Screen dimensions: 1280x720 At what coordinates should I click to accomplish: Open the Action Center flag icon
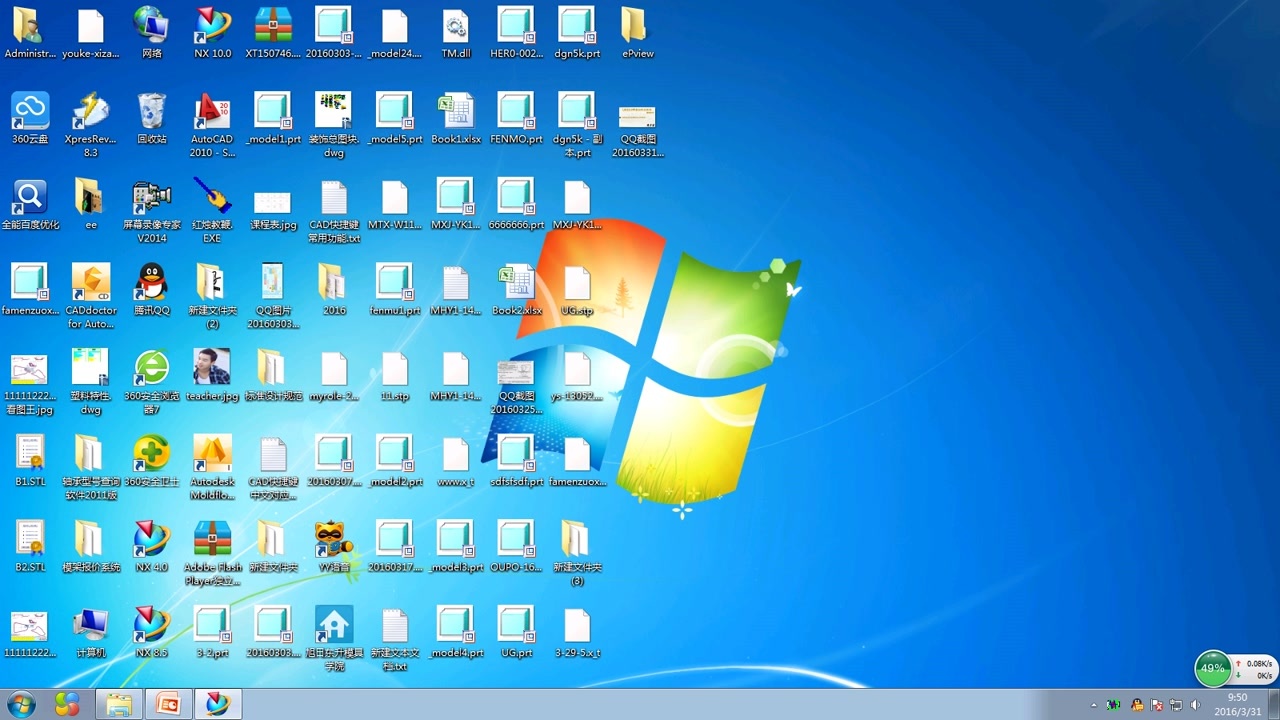1157,705
